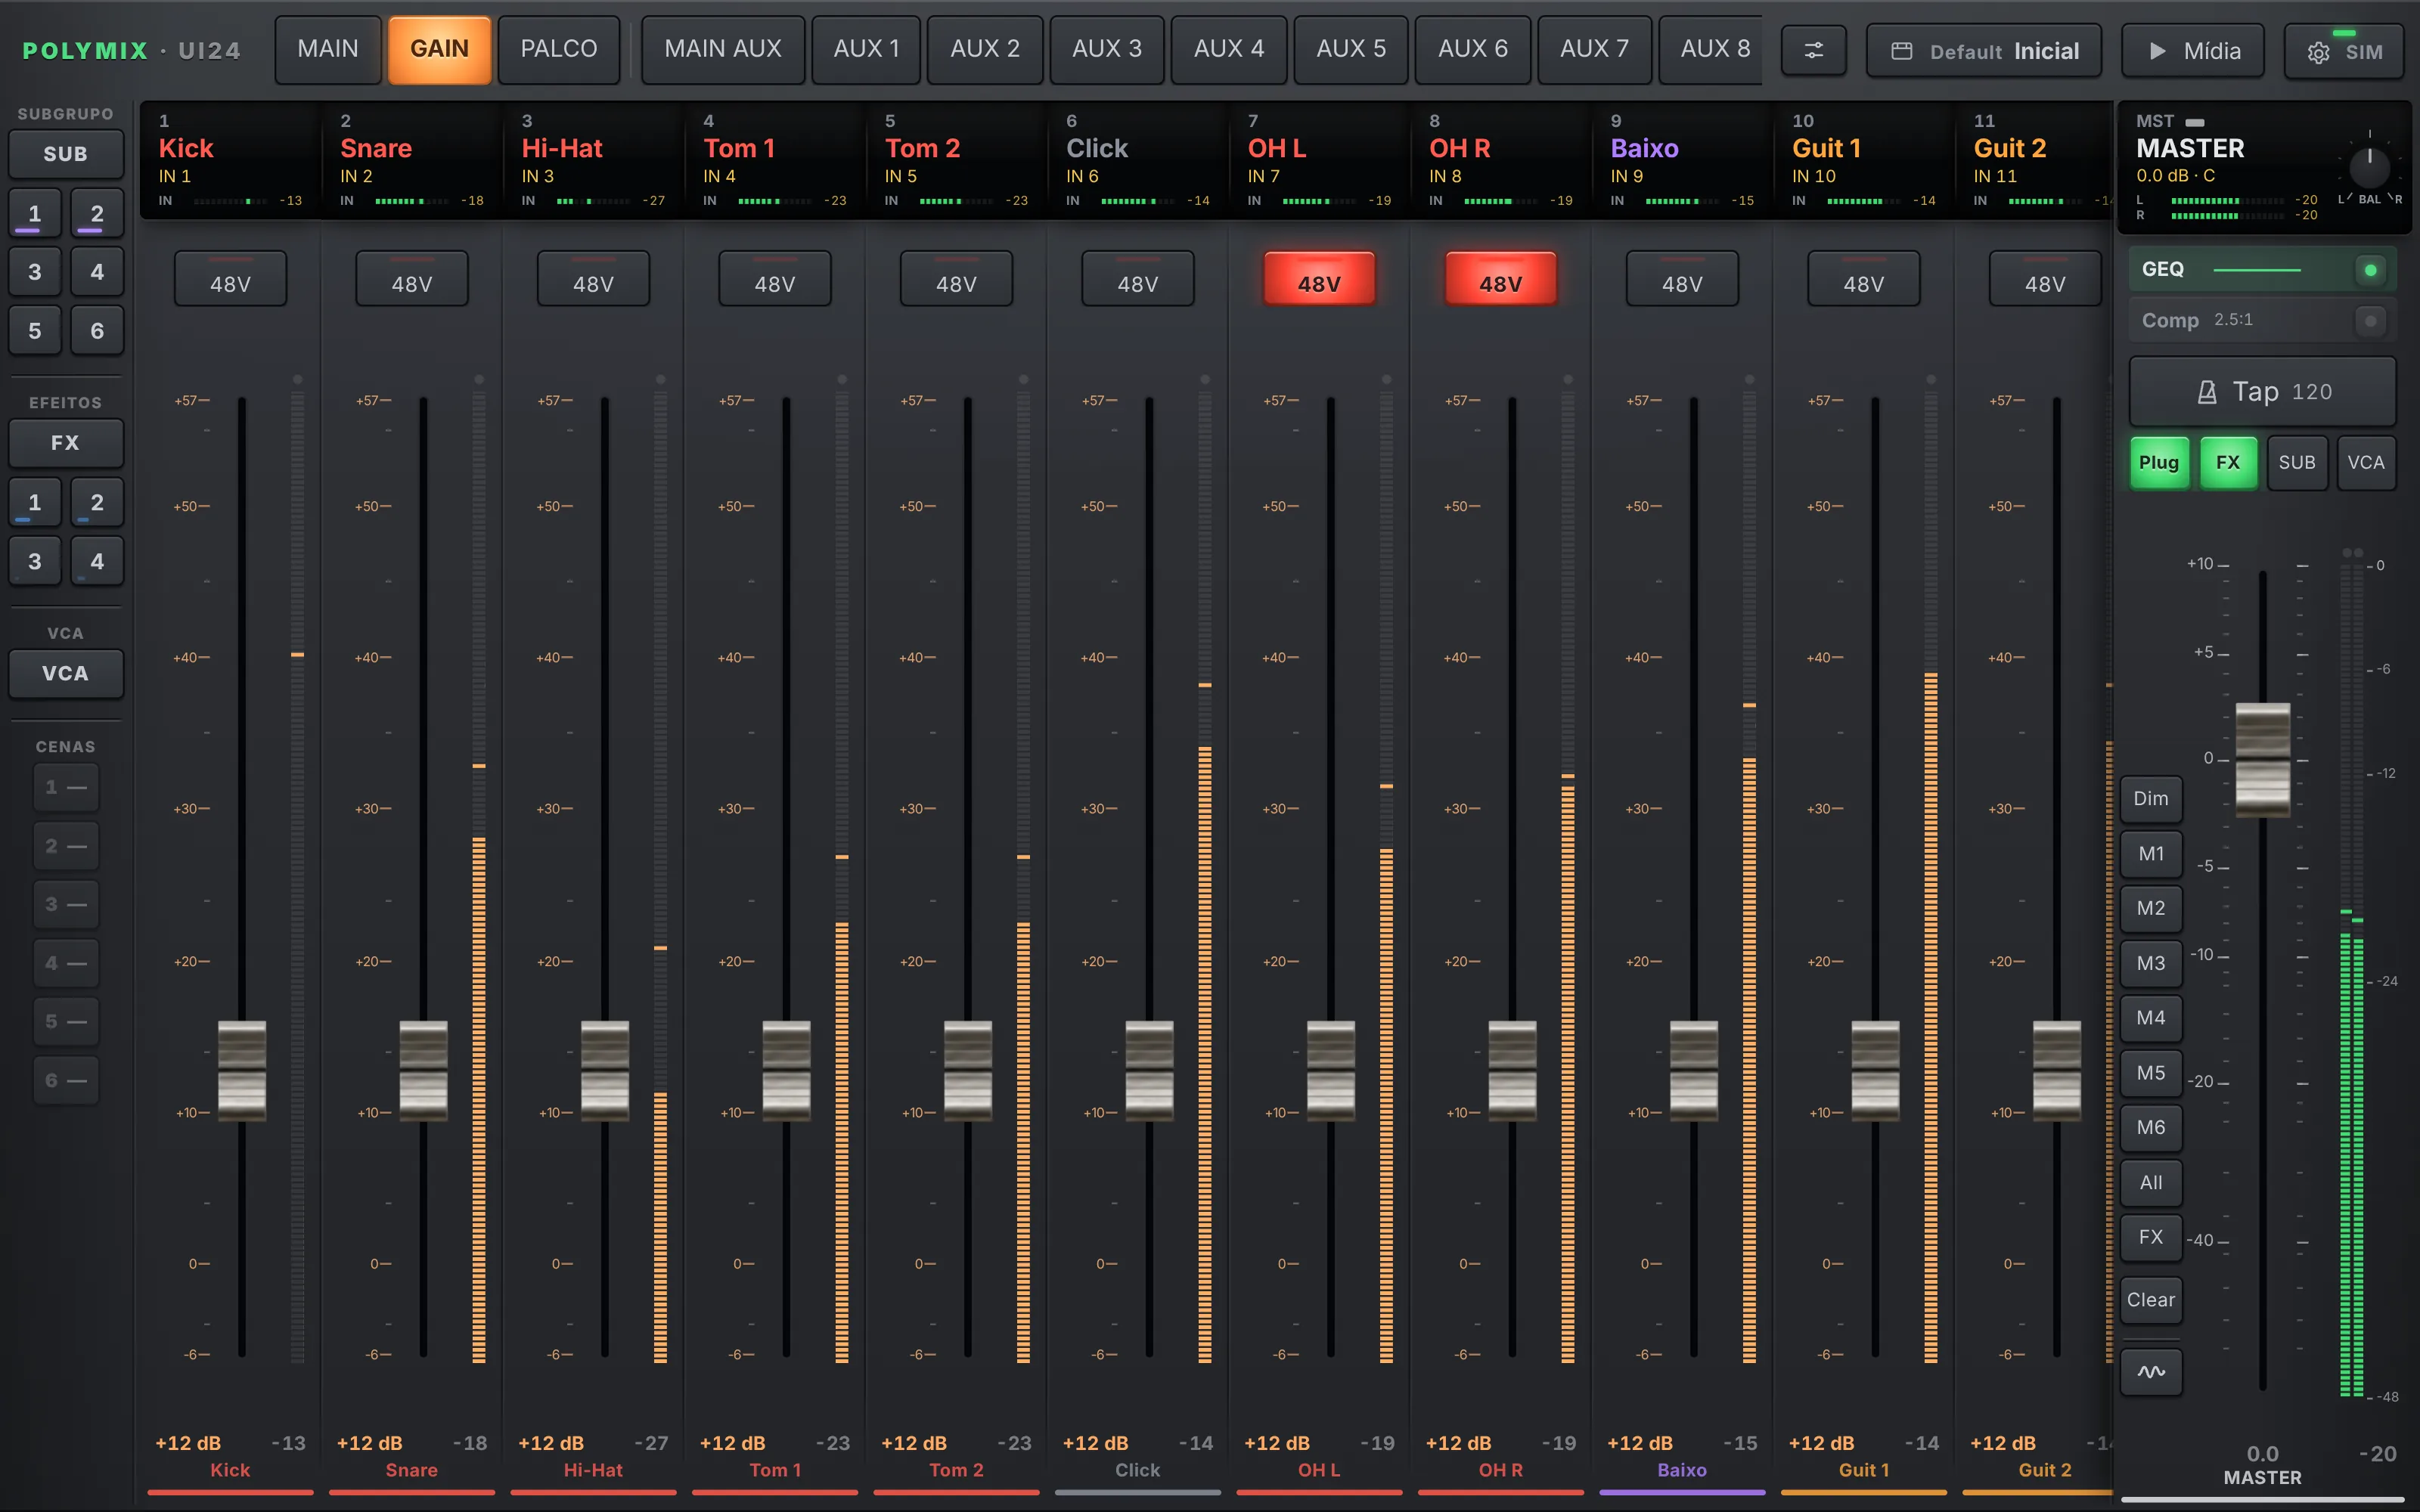Viewport: 2420px width, 1512px height.
Task: Expand the SUB subgroup section
Action: click(x=66, y=154)
